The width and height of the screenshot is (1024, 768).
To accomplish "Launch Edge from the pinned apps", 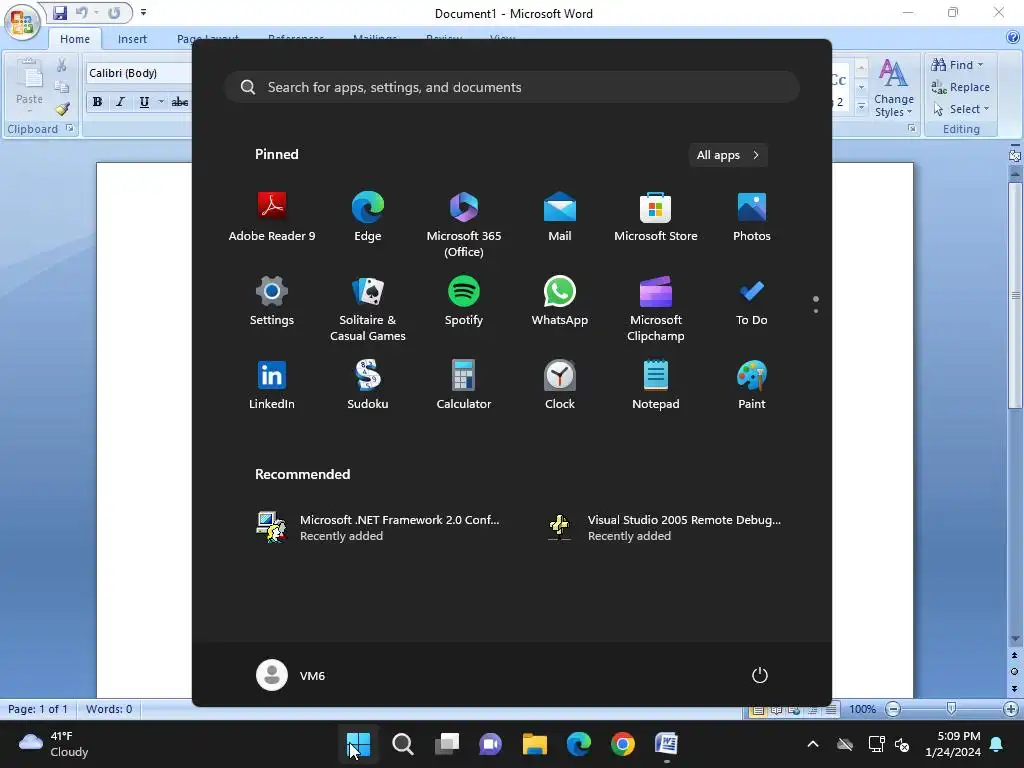I will coord(368,217).
